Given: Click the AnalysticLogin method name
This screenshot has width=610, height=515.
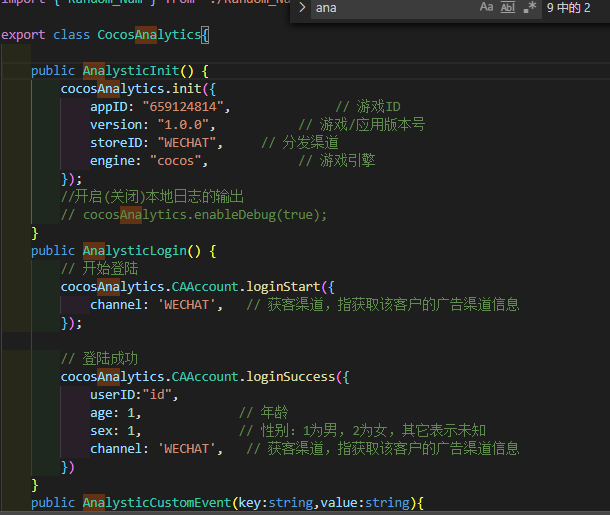Looking at the screenshot, I should [135, 250].
